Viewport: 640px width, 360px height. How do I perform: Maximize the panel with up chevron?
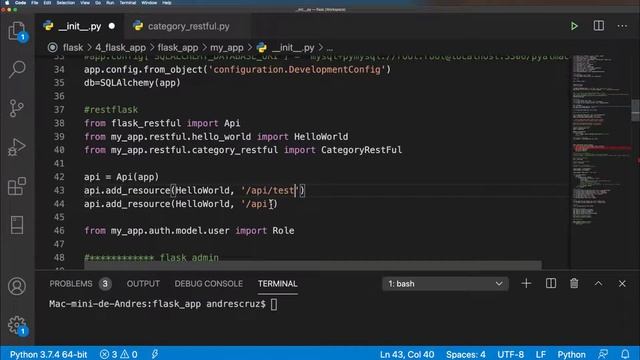tap(598, 283)
